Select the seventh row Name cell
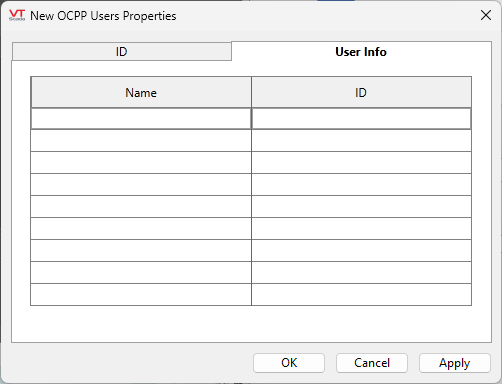 [141, 251]
